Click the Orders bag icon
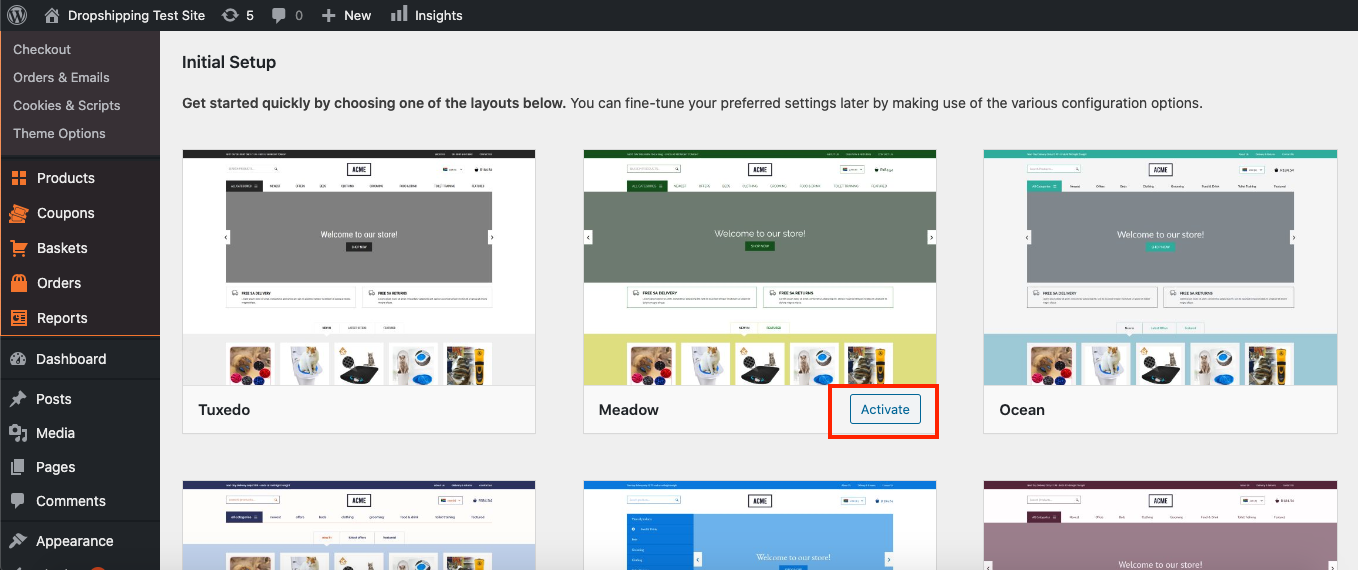The height and width of the screenshot is (570, 1358). pos(18,283)
